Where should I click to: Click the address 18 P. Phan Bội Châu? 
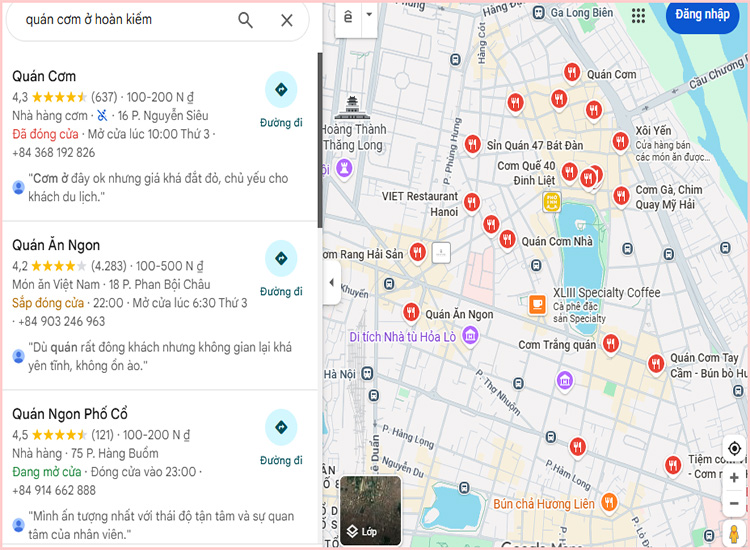coord(159,285)
